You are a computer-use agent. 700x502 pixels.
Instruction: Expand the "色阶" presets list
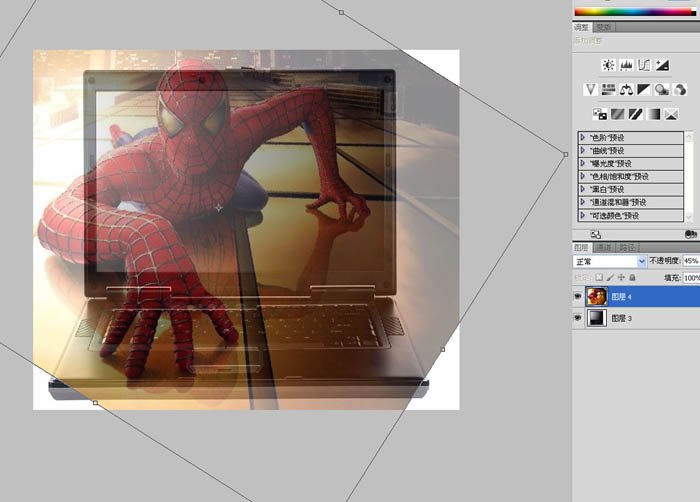click(x=584, y=137)
